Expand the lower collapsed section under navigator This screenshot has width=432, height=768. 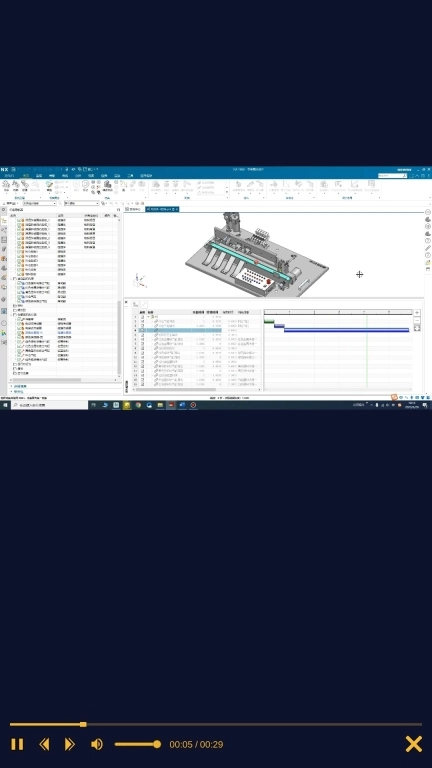point(18,391)
